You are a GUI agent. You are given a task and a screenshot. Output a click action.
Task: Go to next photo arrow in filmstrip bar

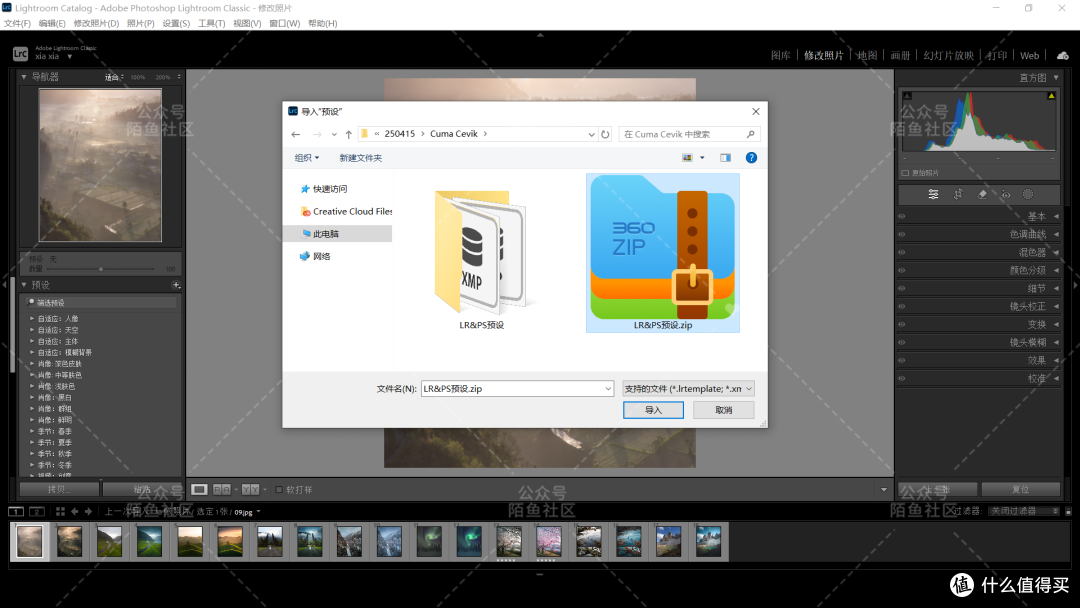click(88, 512)
